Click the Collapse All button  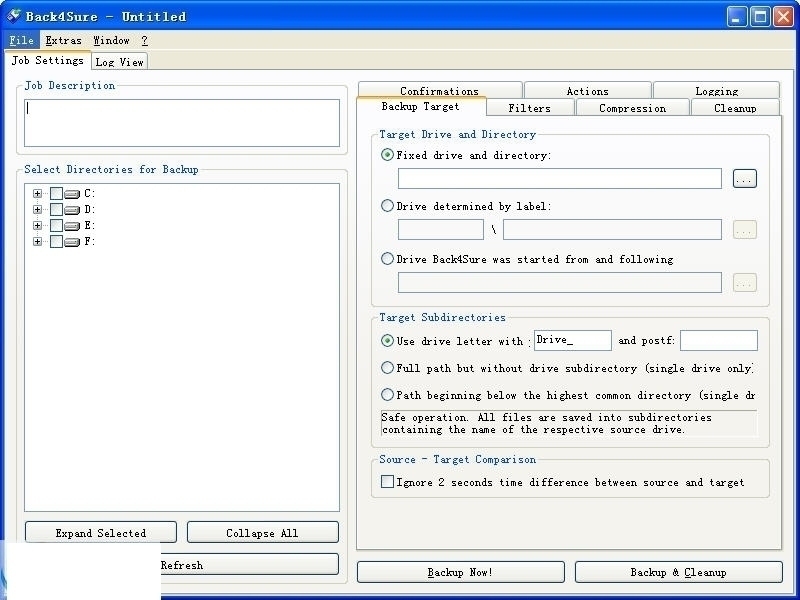click(262, 532)
